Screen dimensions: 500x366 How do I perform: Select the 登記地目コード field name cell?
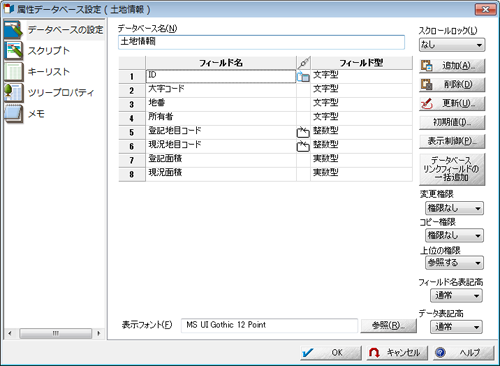coord(221,132)
